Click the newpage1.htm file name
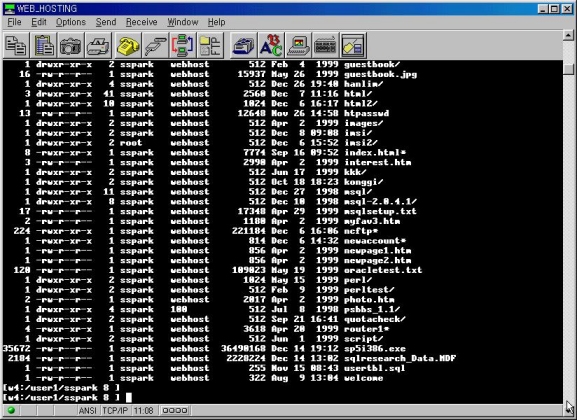 [x=378, y=251]
